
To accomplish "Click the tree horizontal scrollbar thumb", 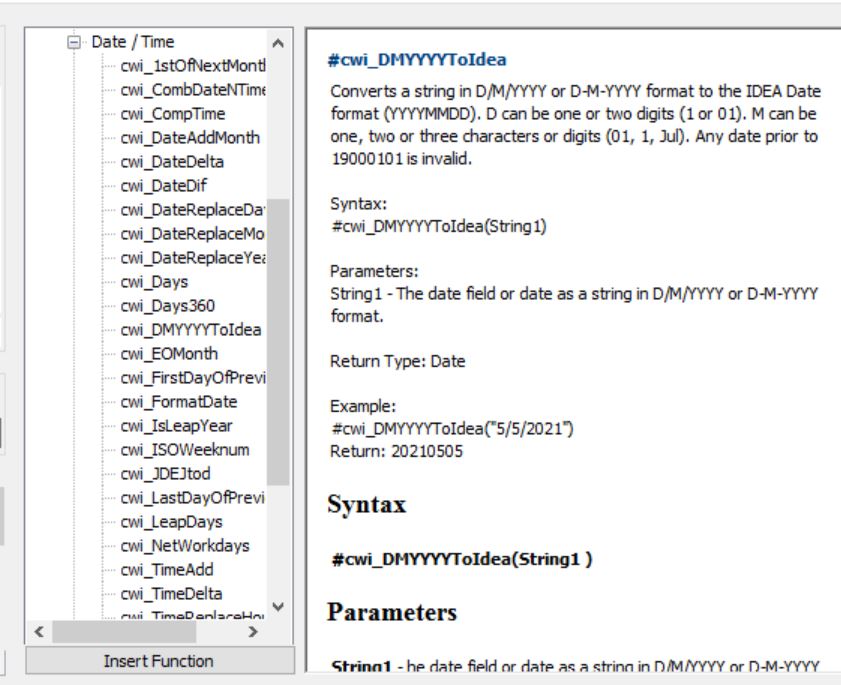I will point(124,632).
